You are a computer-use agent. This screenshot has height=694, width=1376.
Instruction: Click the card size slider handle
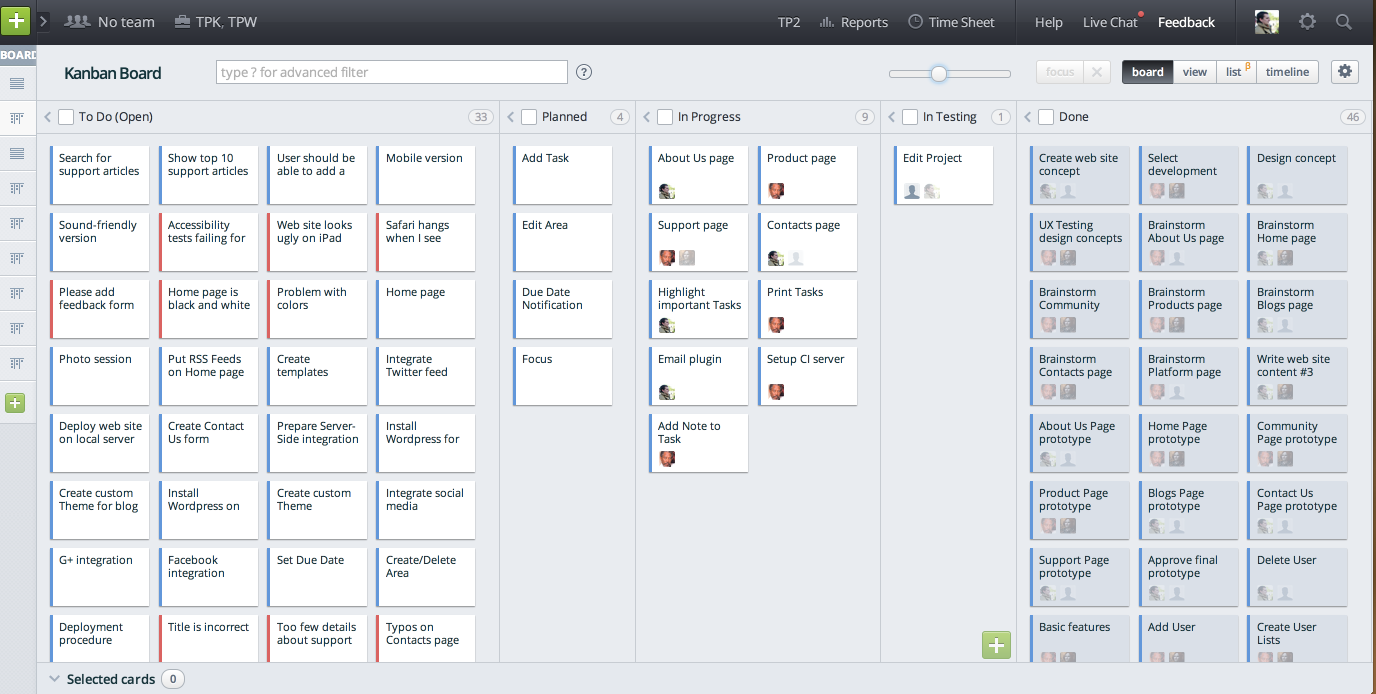click(x=938, y=73)
